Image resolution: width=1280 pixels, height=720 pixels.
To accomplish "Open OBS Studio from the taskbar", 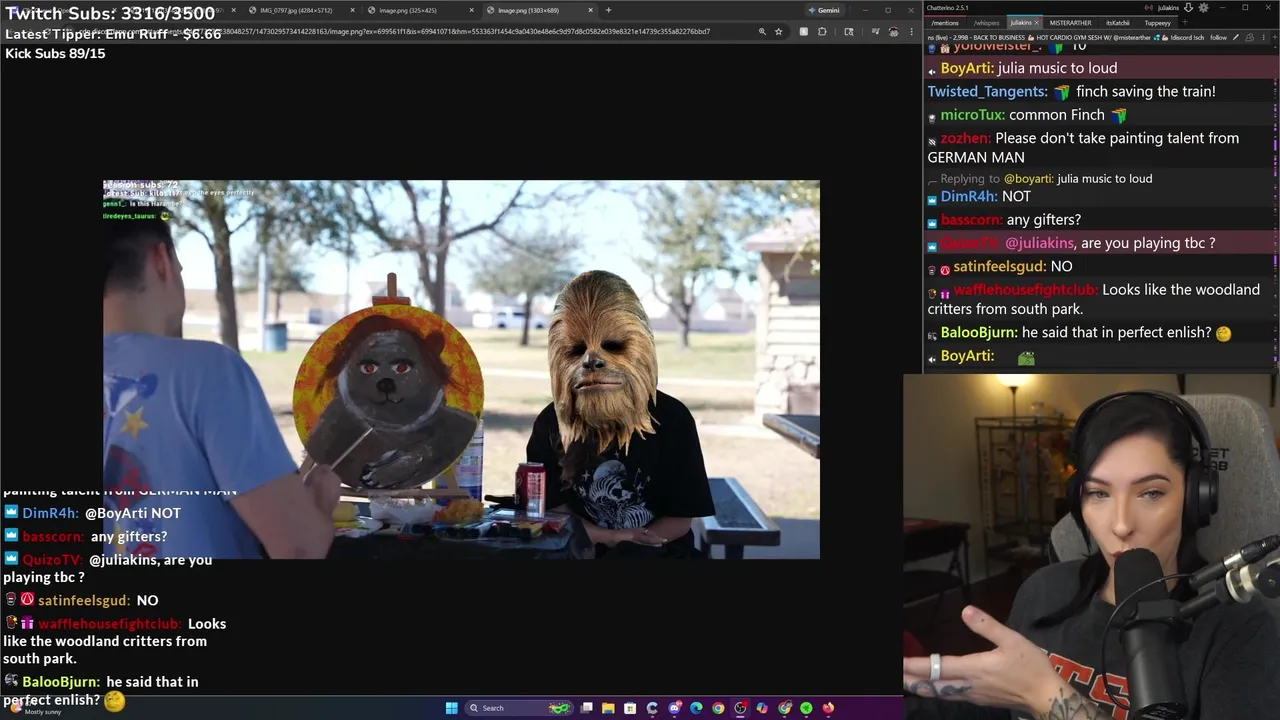I will point(740,708).
